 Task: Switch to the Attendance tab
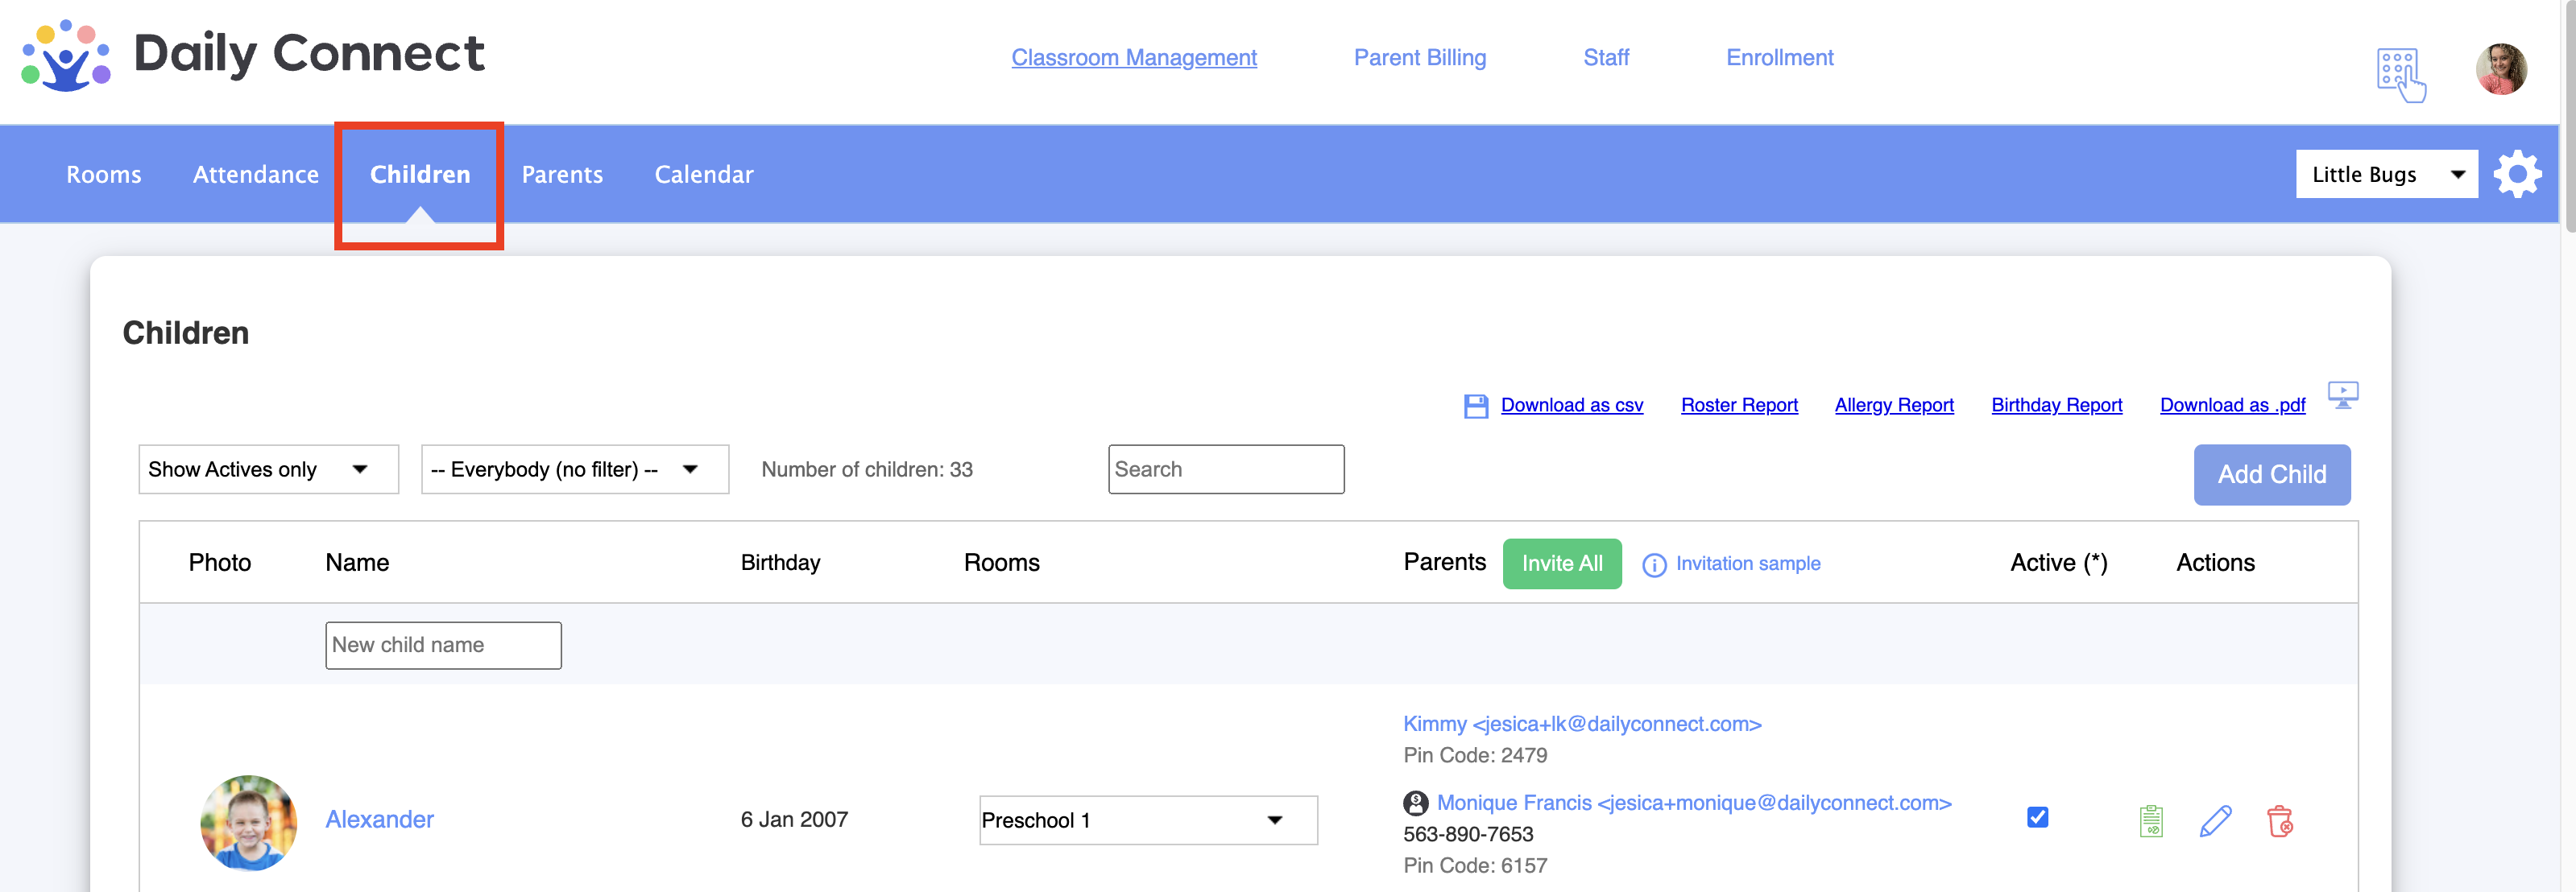(x=255, y=175)
